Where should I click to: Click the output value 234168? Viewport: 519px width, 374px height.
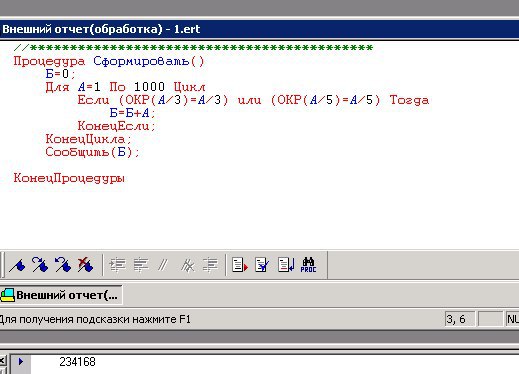pos(77,362)
